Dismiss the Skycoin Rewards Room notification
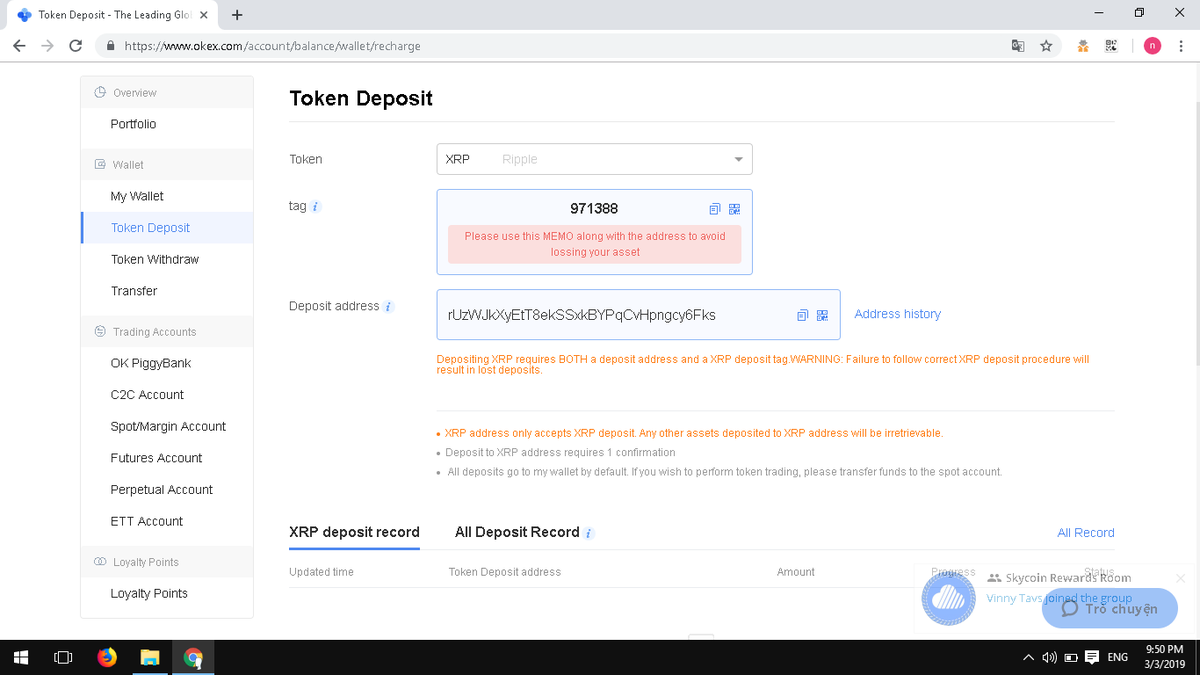This screenshot has height=675, width=1200. pyautogui.click(x=1180, y=578)
